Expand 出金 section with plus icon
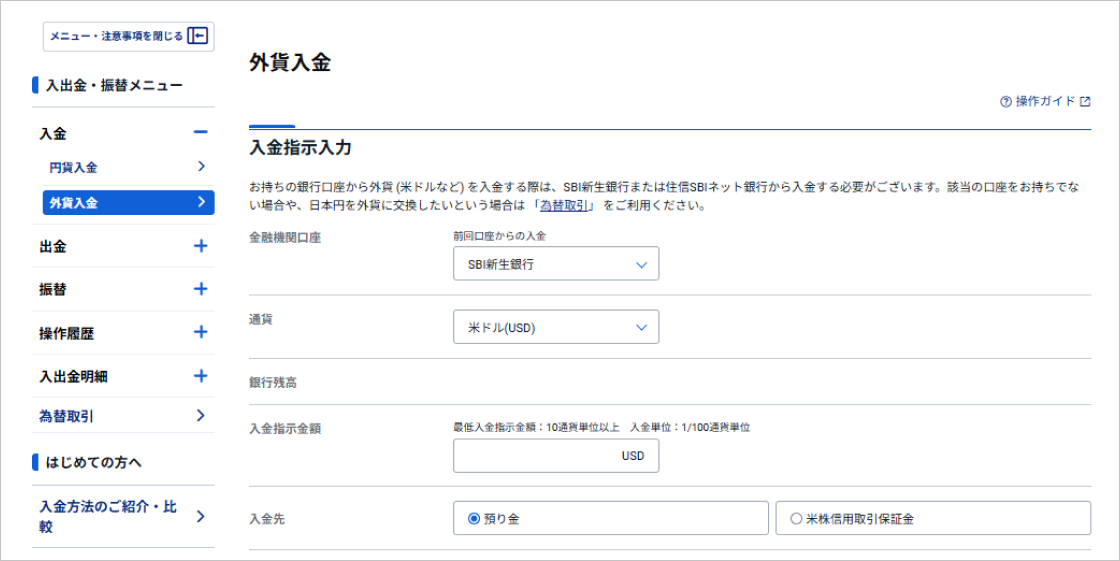Image resolution: width=1120 pixels, height=561 pixels. (x=200, y=246)
